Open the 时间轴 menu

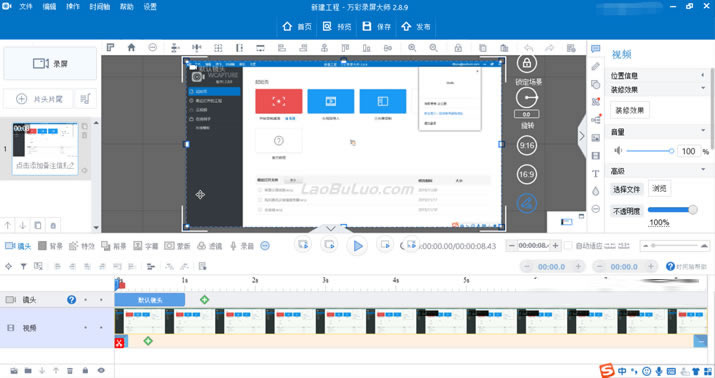(x=99, y=7)
